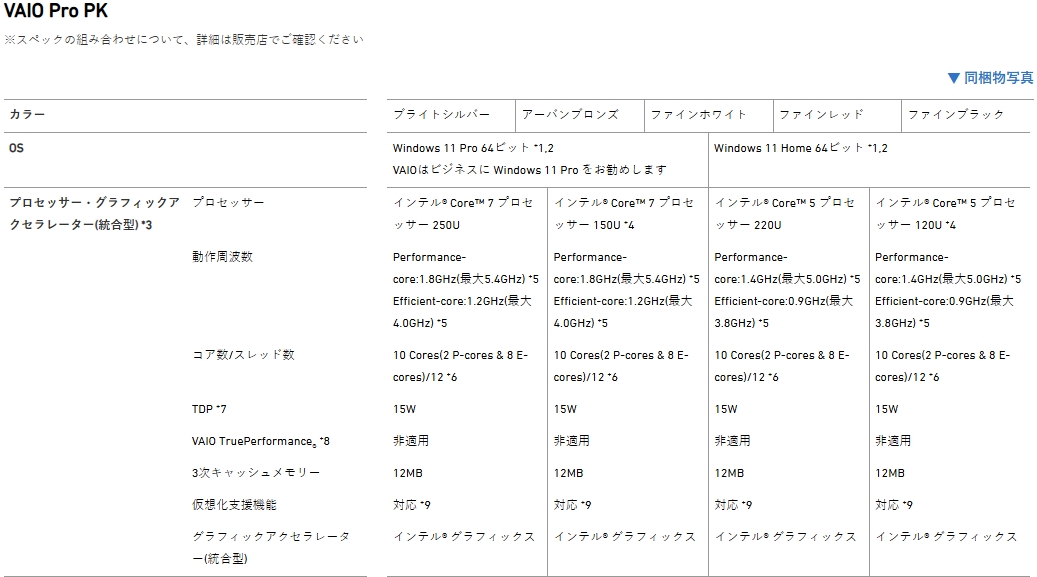The height and width of the screenshot is (577, 1037).
Task: Click インテル グラフィックス in 120U column
Action: click(x=946, y=537)
